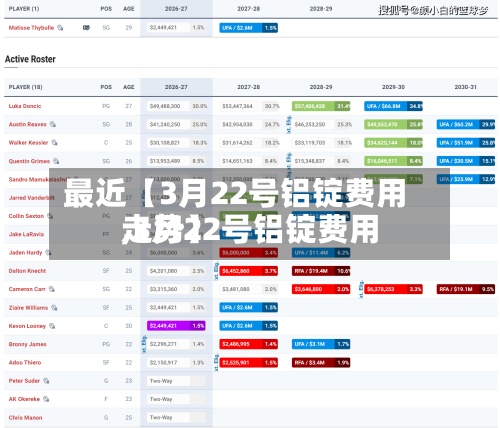Screen dimensions: 500x428
Task: Open Matisse Thybulle's player page
Action: (31, 28)
